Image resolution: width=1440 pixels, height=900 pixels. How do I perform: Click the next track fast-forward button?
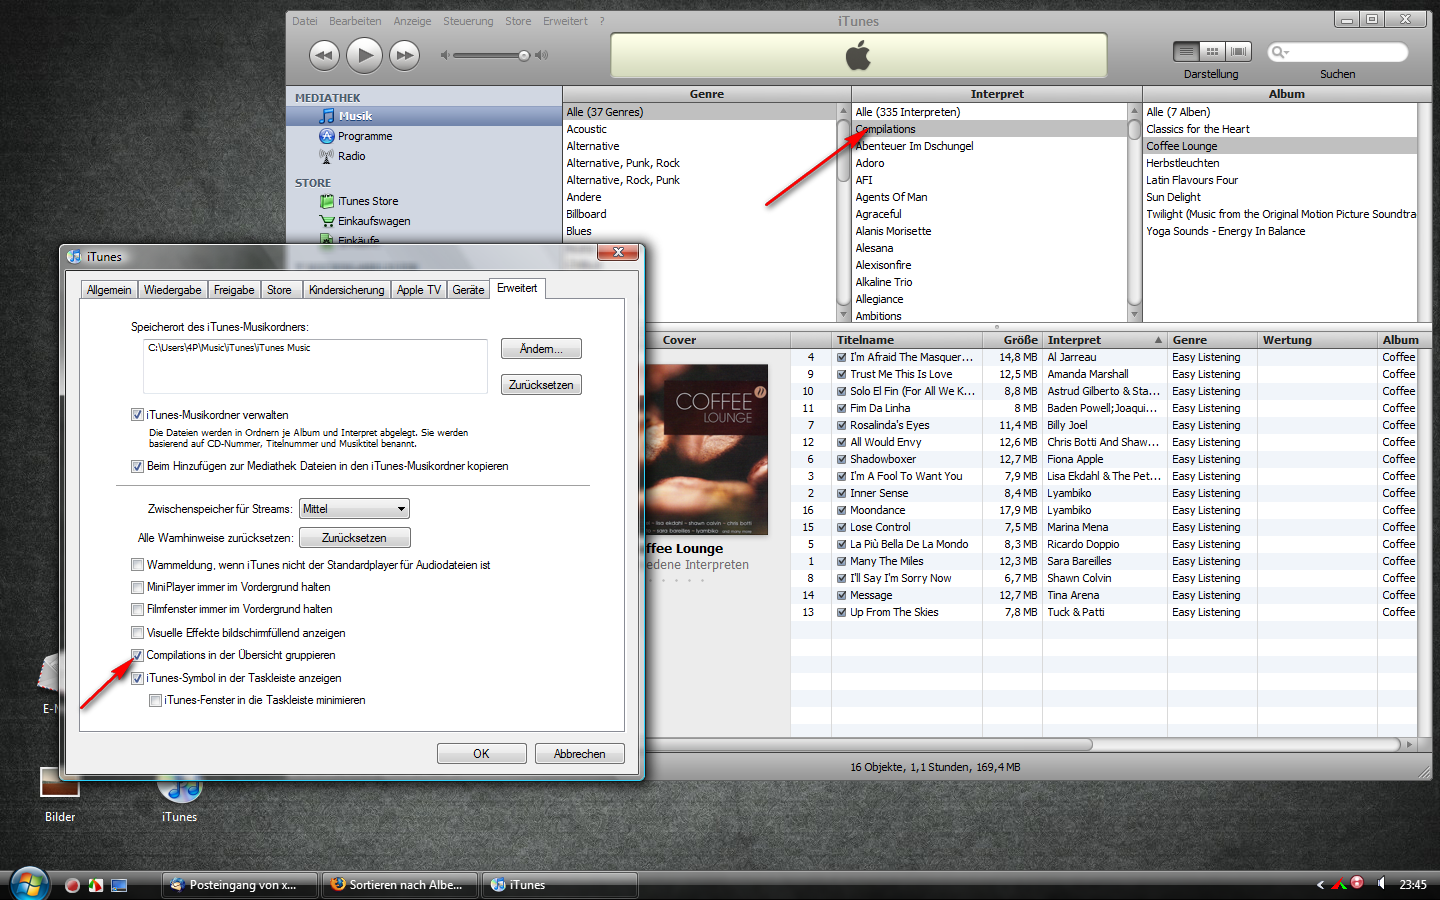pyautogui.click(x=404, y=55)
